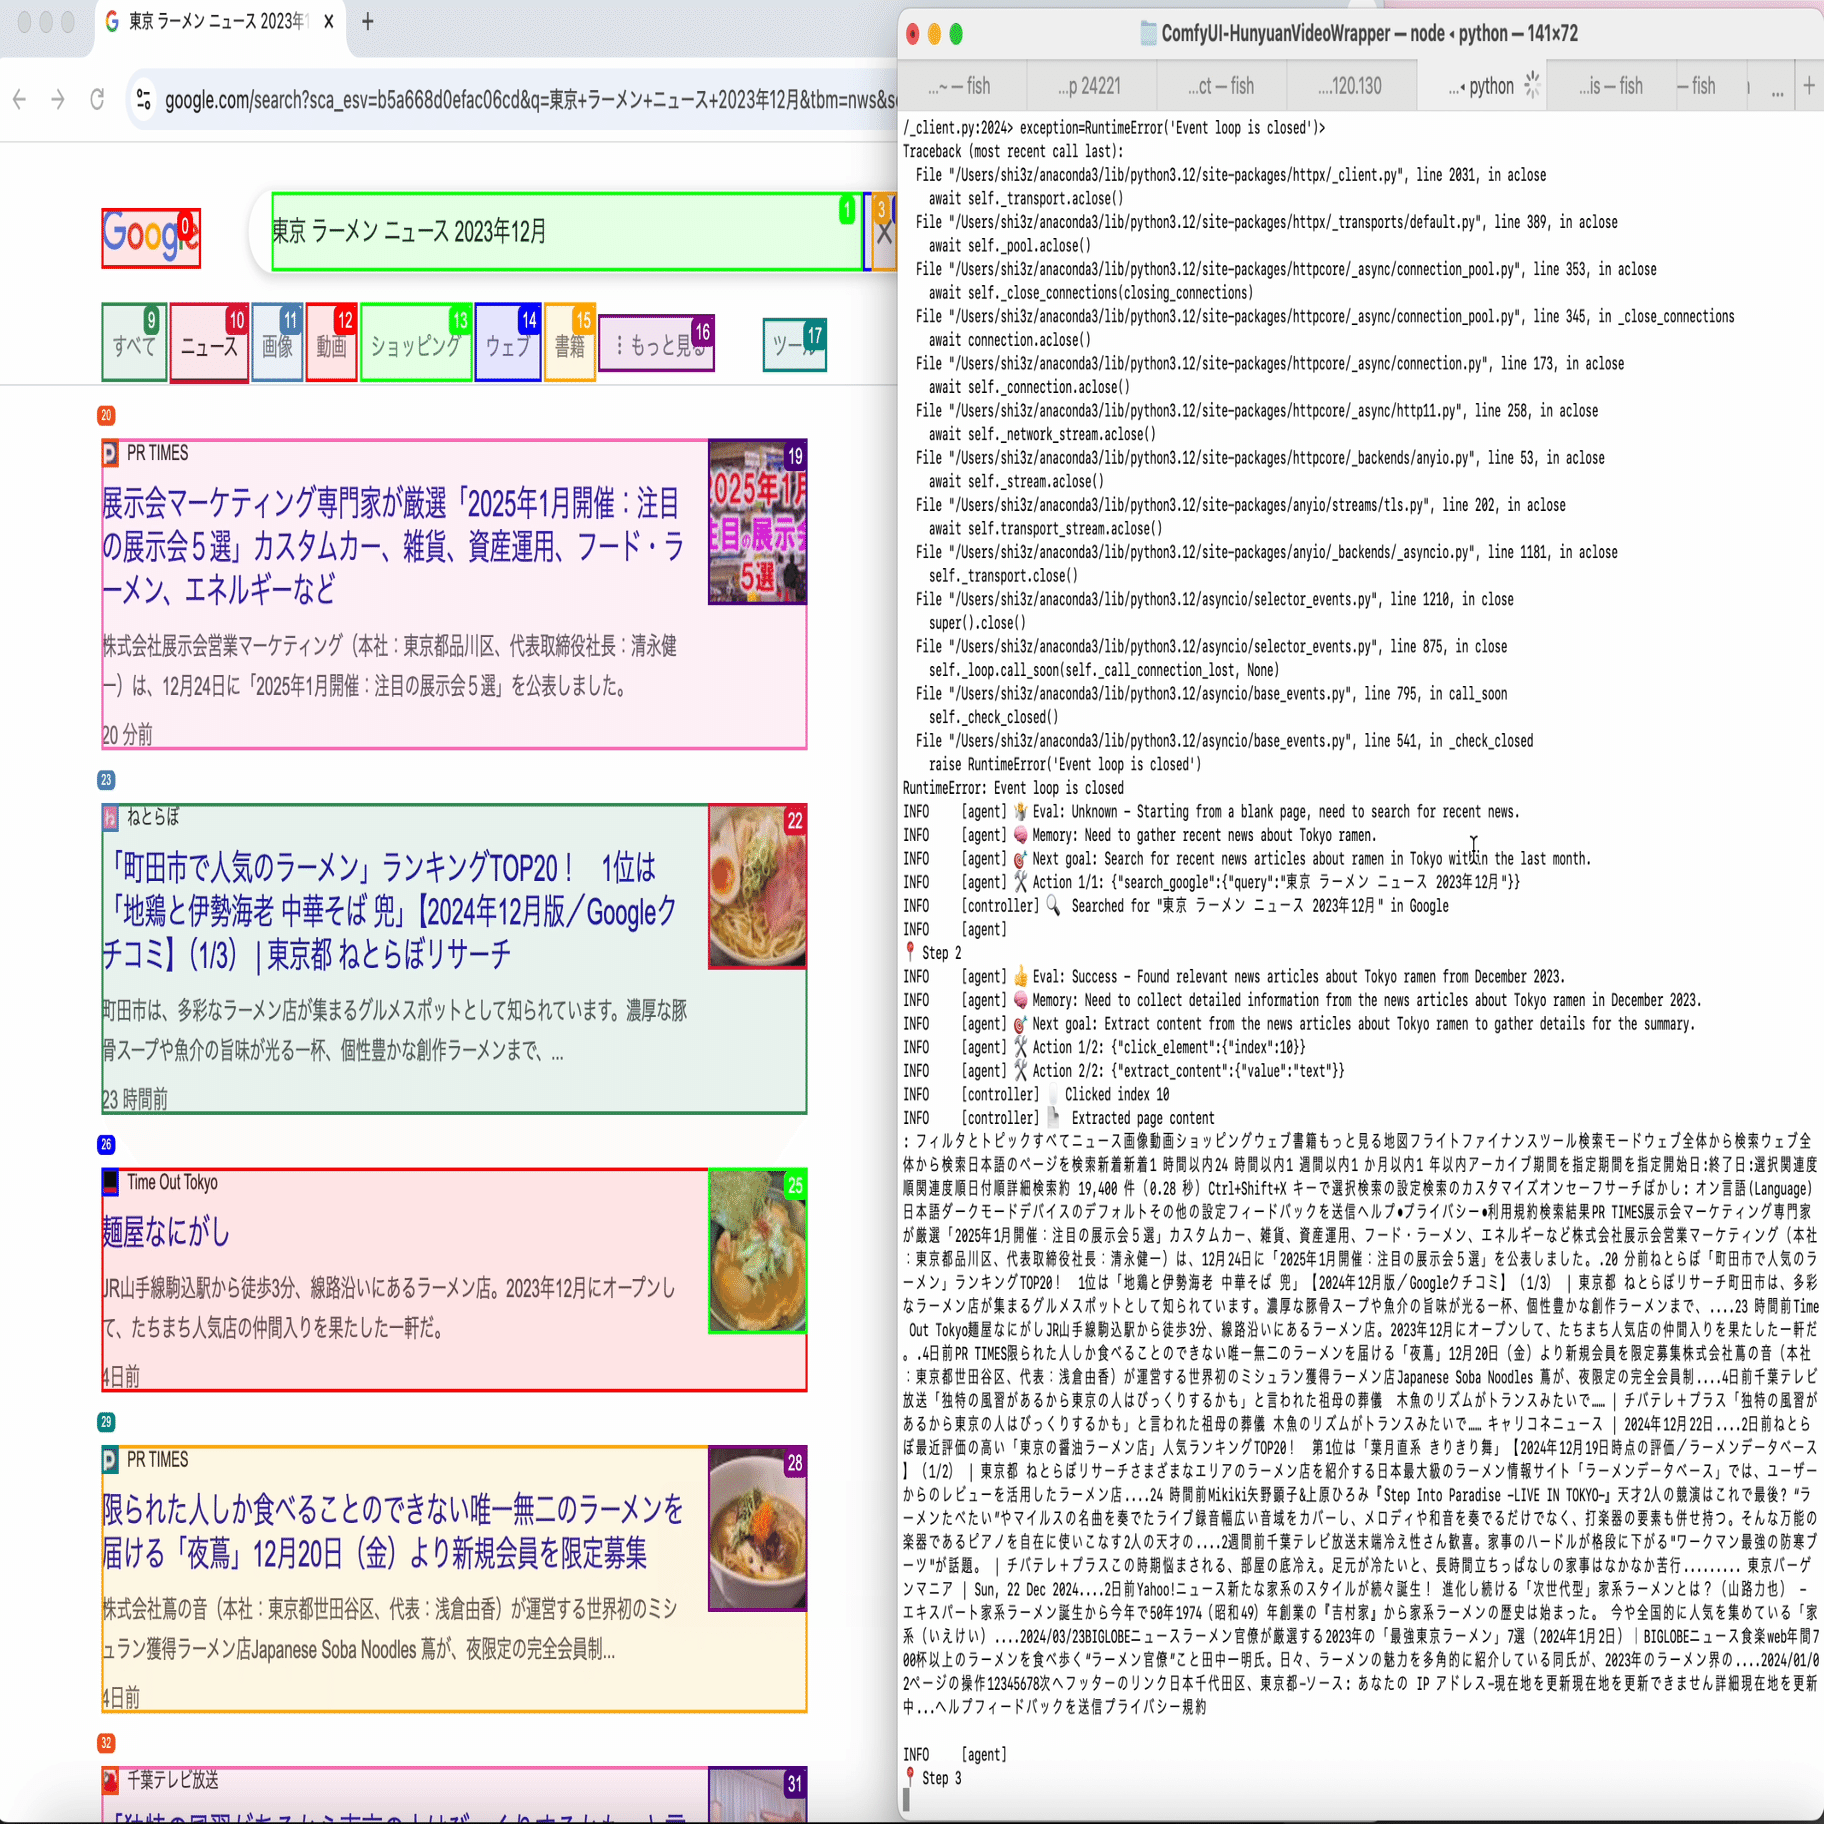Open the もっと見る dropdown

click(x=657, y=344)
